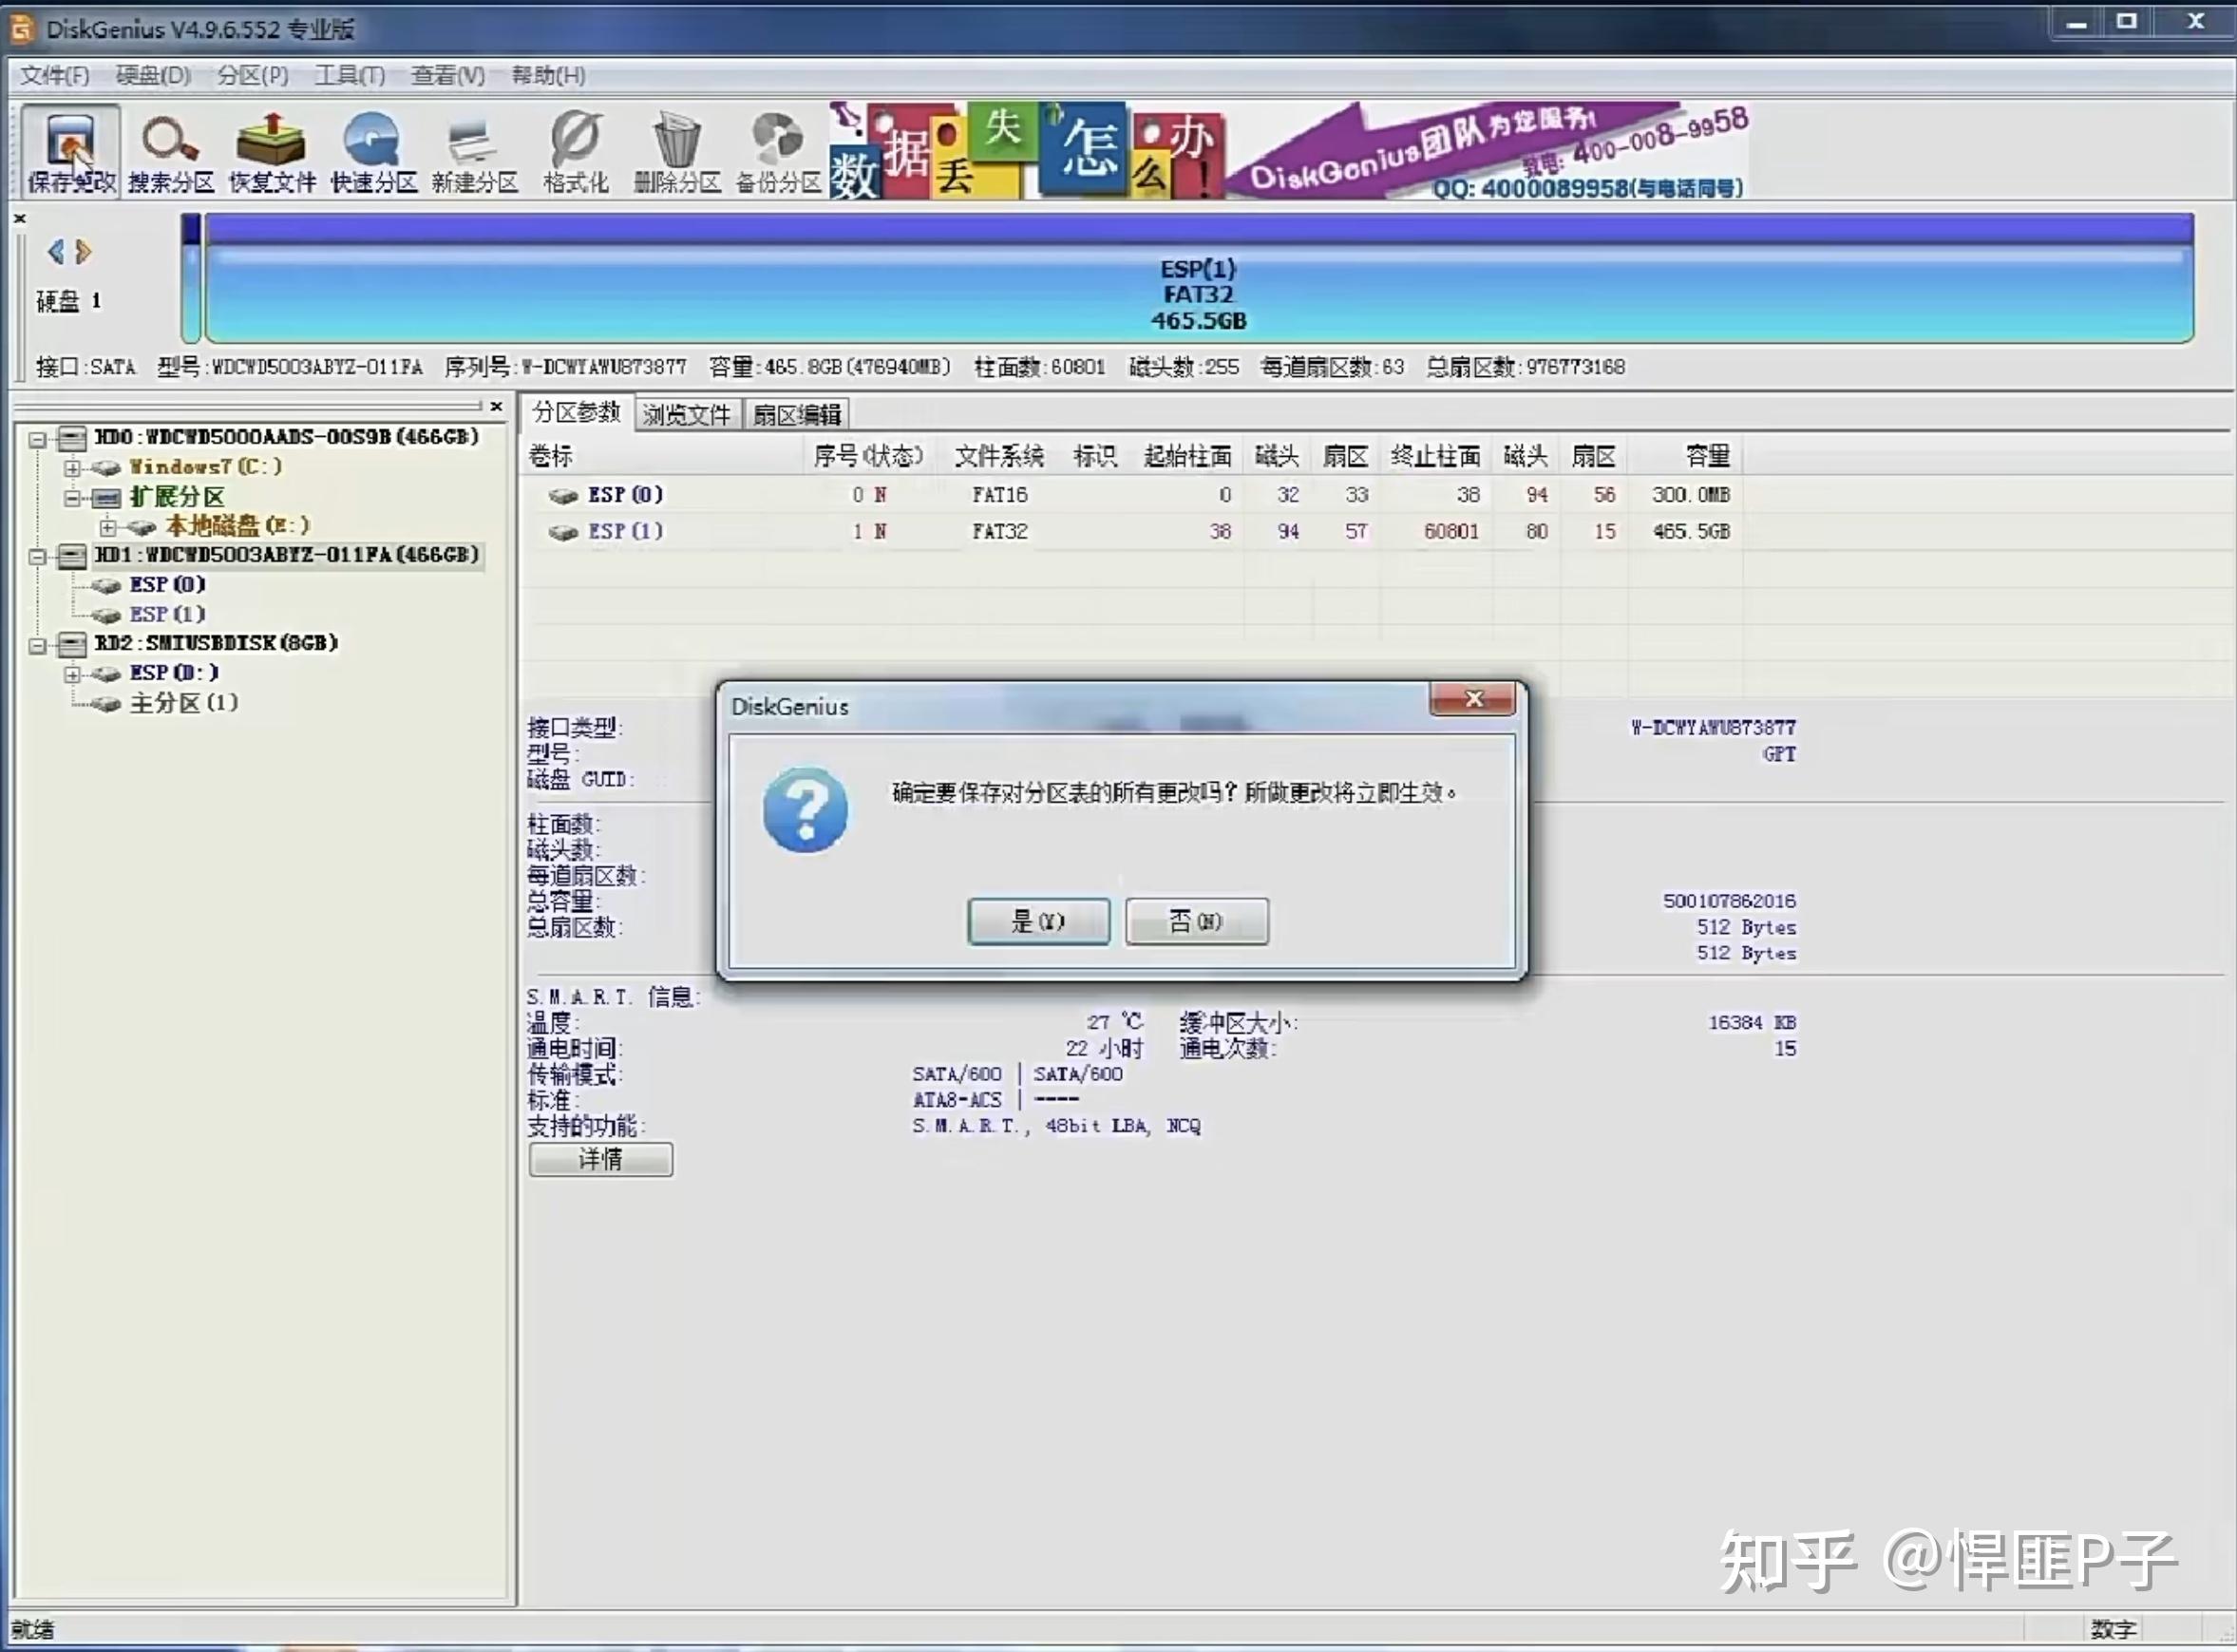Viewport: 2237px width, 1652px height.
Task: Select RD2:SMIUSBDISK (8GB) in tree
Action: pos(216,643)
